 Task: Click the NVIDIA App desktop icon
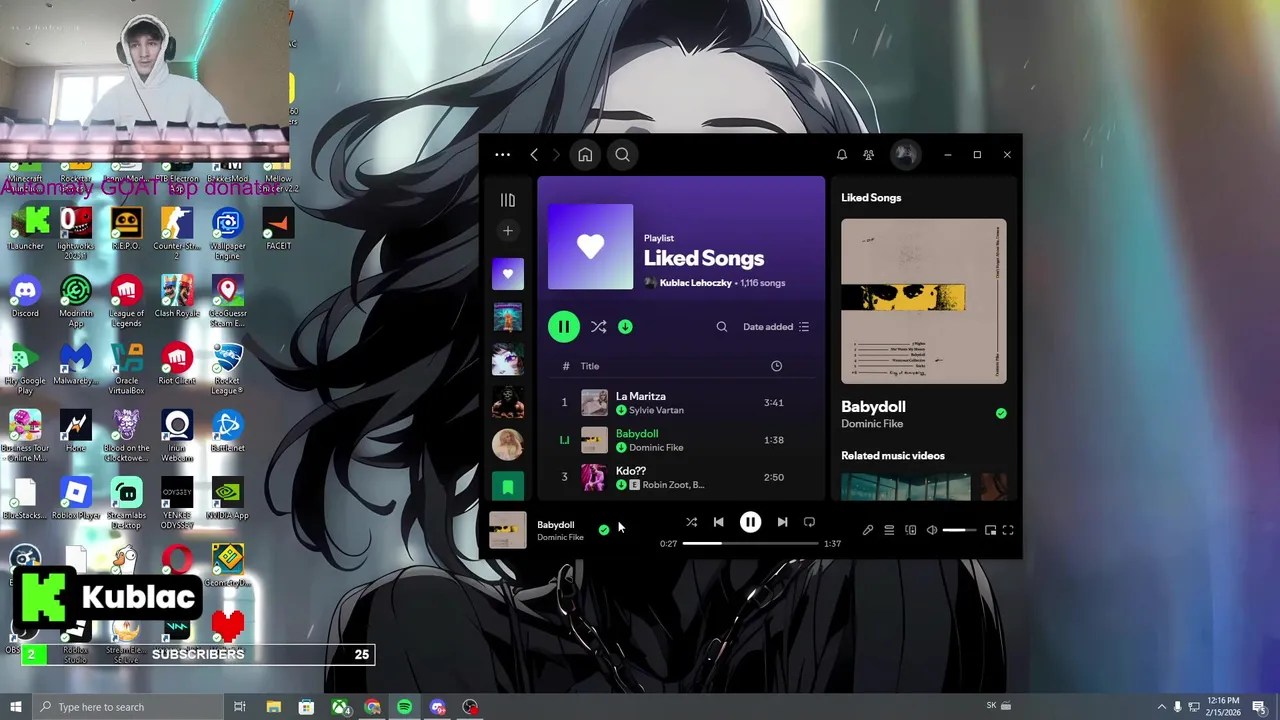tap(227, 499)
